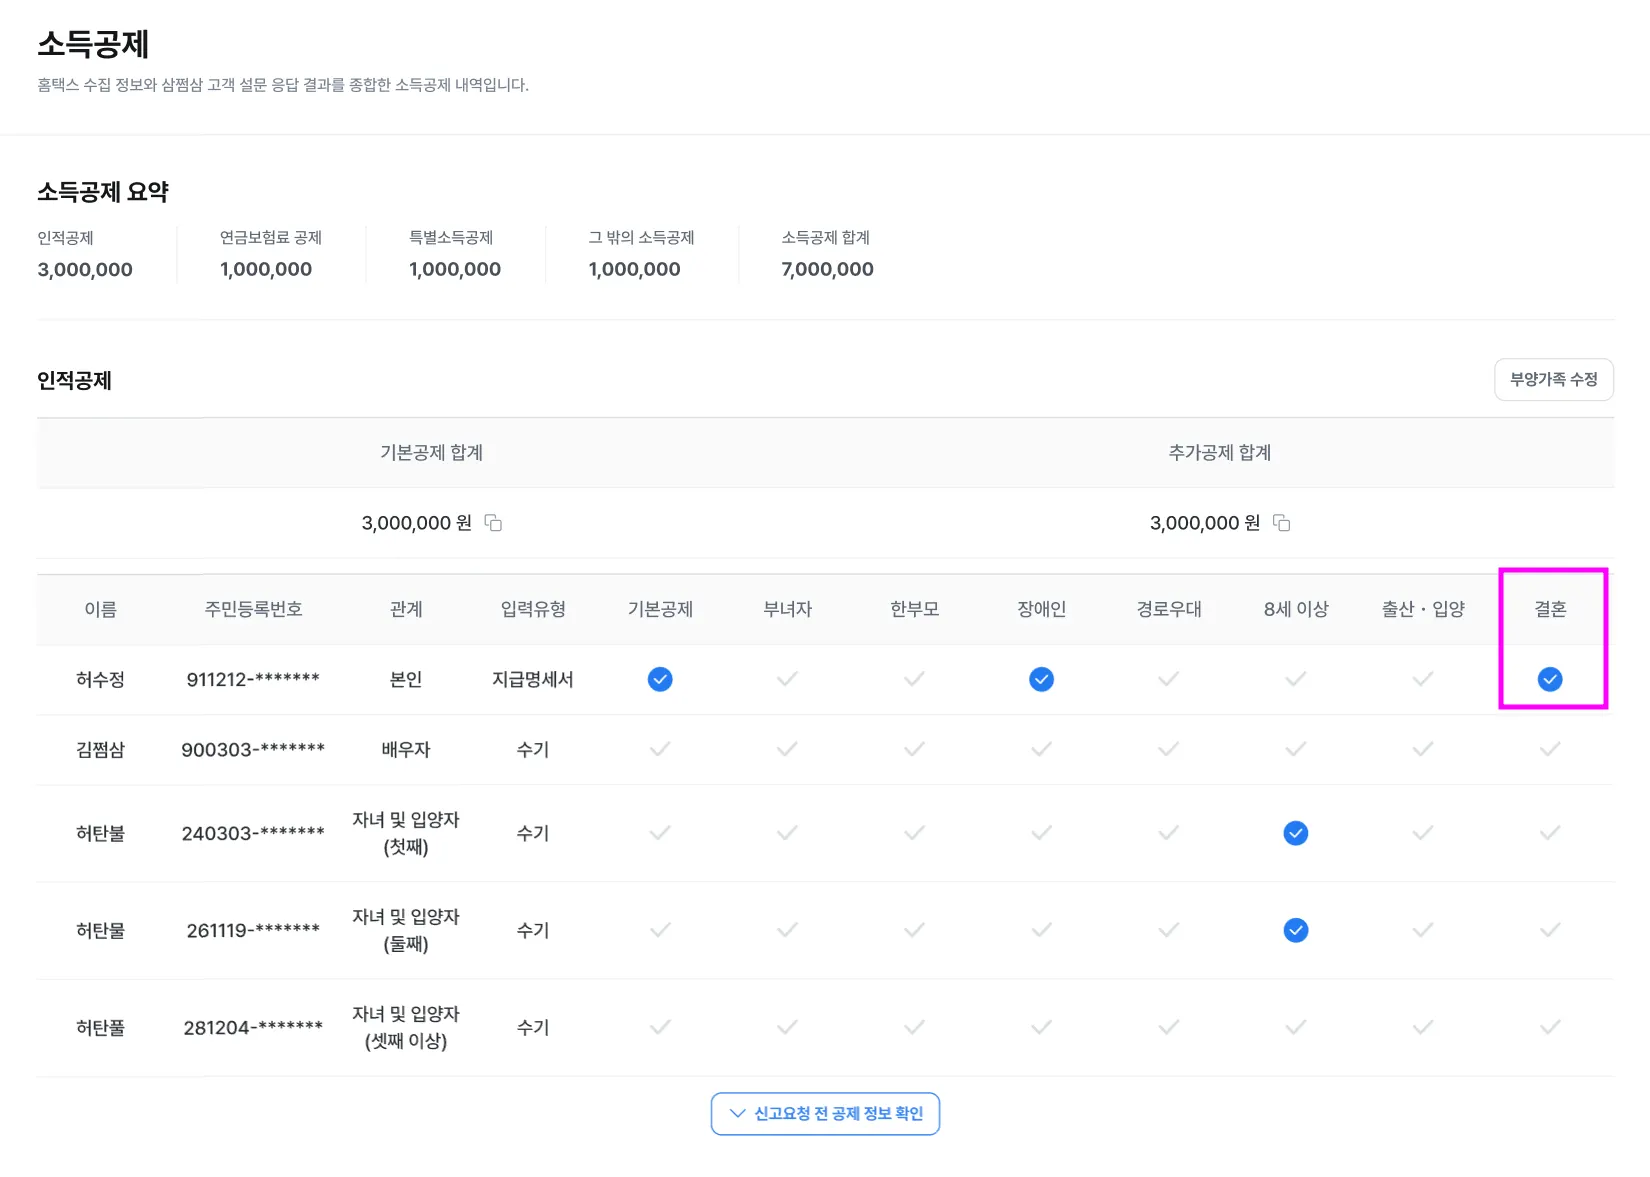
Task: Expand 신고요청 전 공제 정보 확인
Action: point(825,1114)
